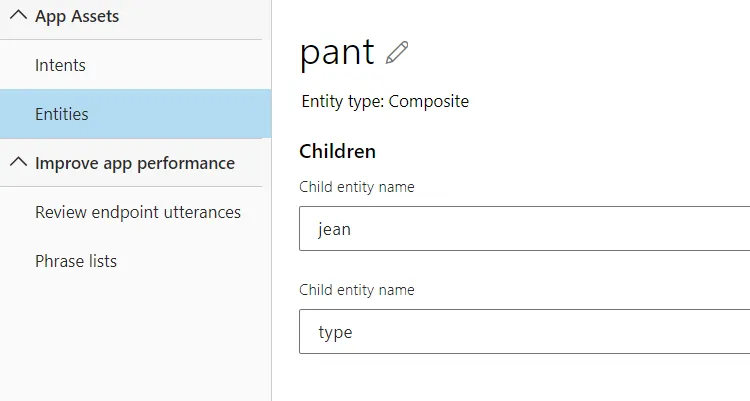Click the Entity type: Composite text
The width and height of the screenshot is (750, 401).
[x=385, y=101]
